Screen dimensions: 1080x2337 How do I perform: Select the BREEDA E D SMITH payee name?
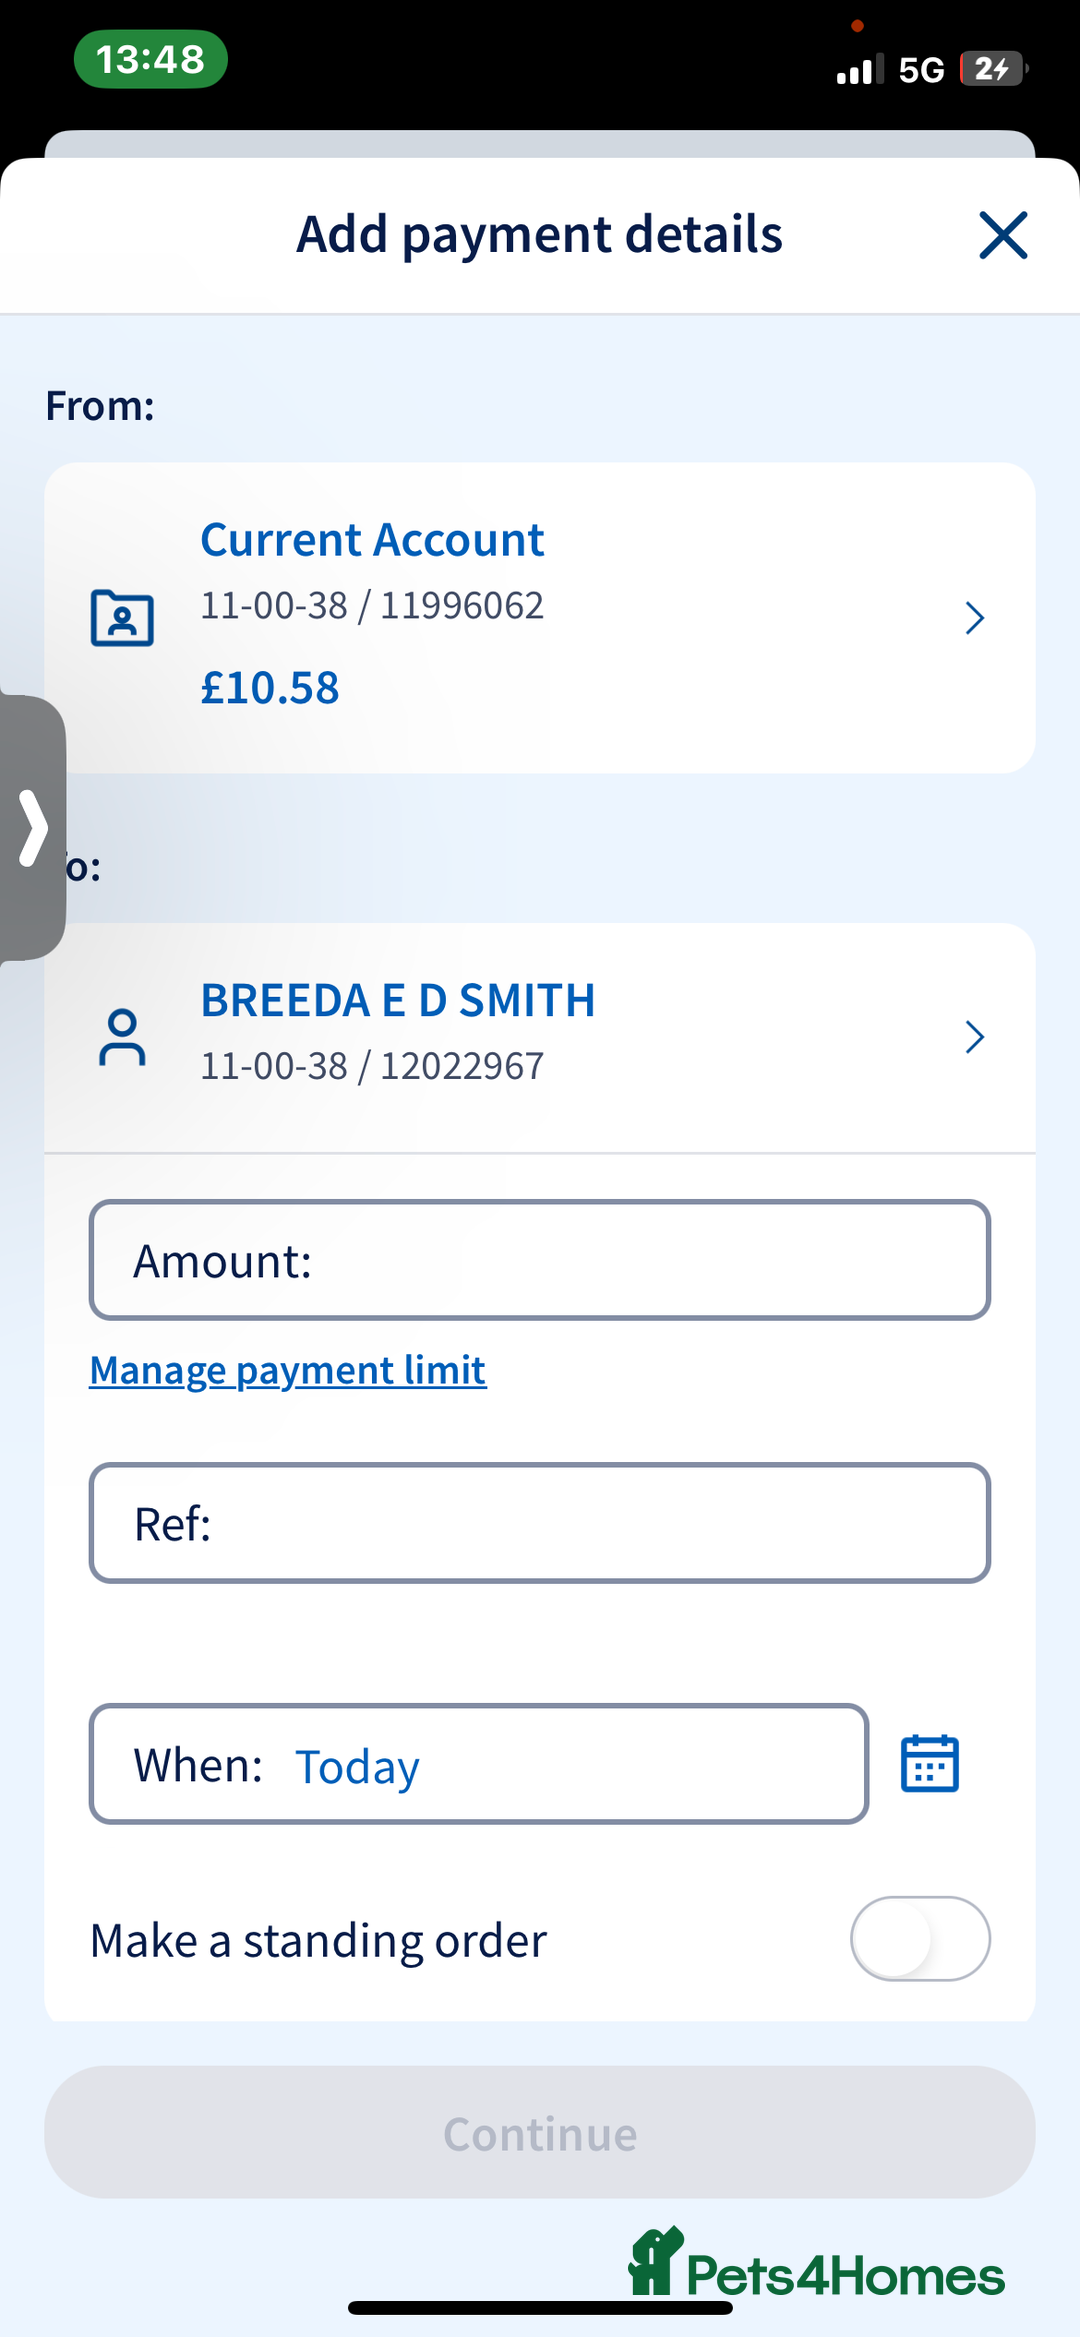tap(398, 1000)
